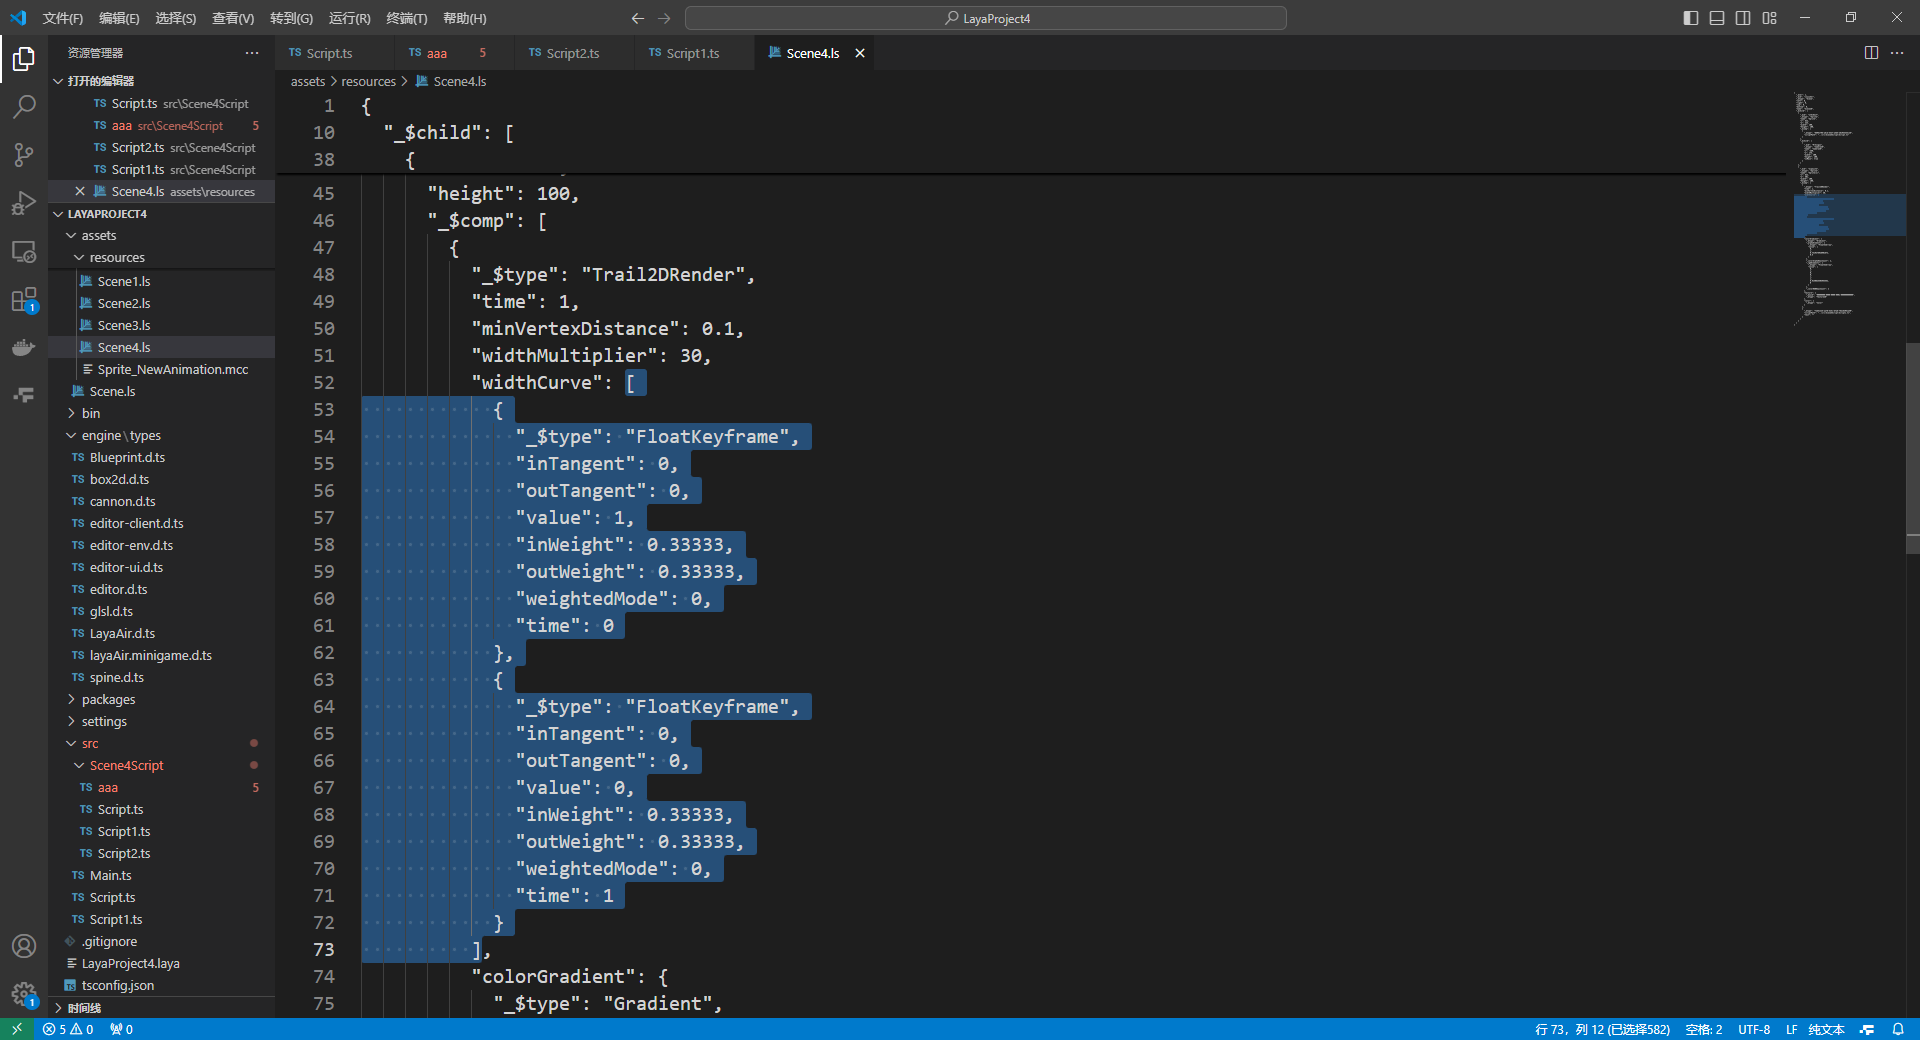Open the Search view in activity bar
The image size is (1920, 1040).
coord(24,106)
